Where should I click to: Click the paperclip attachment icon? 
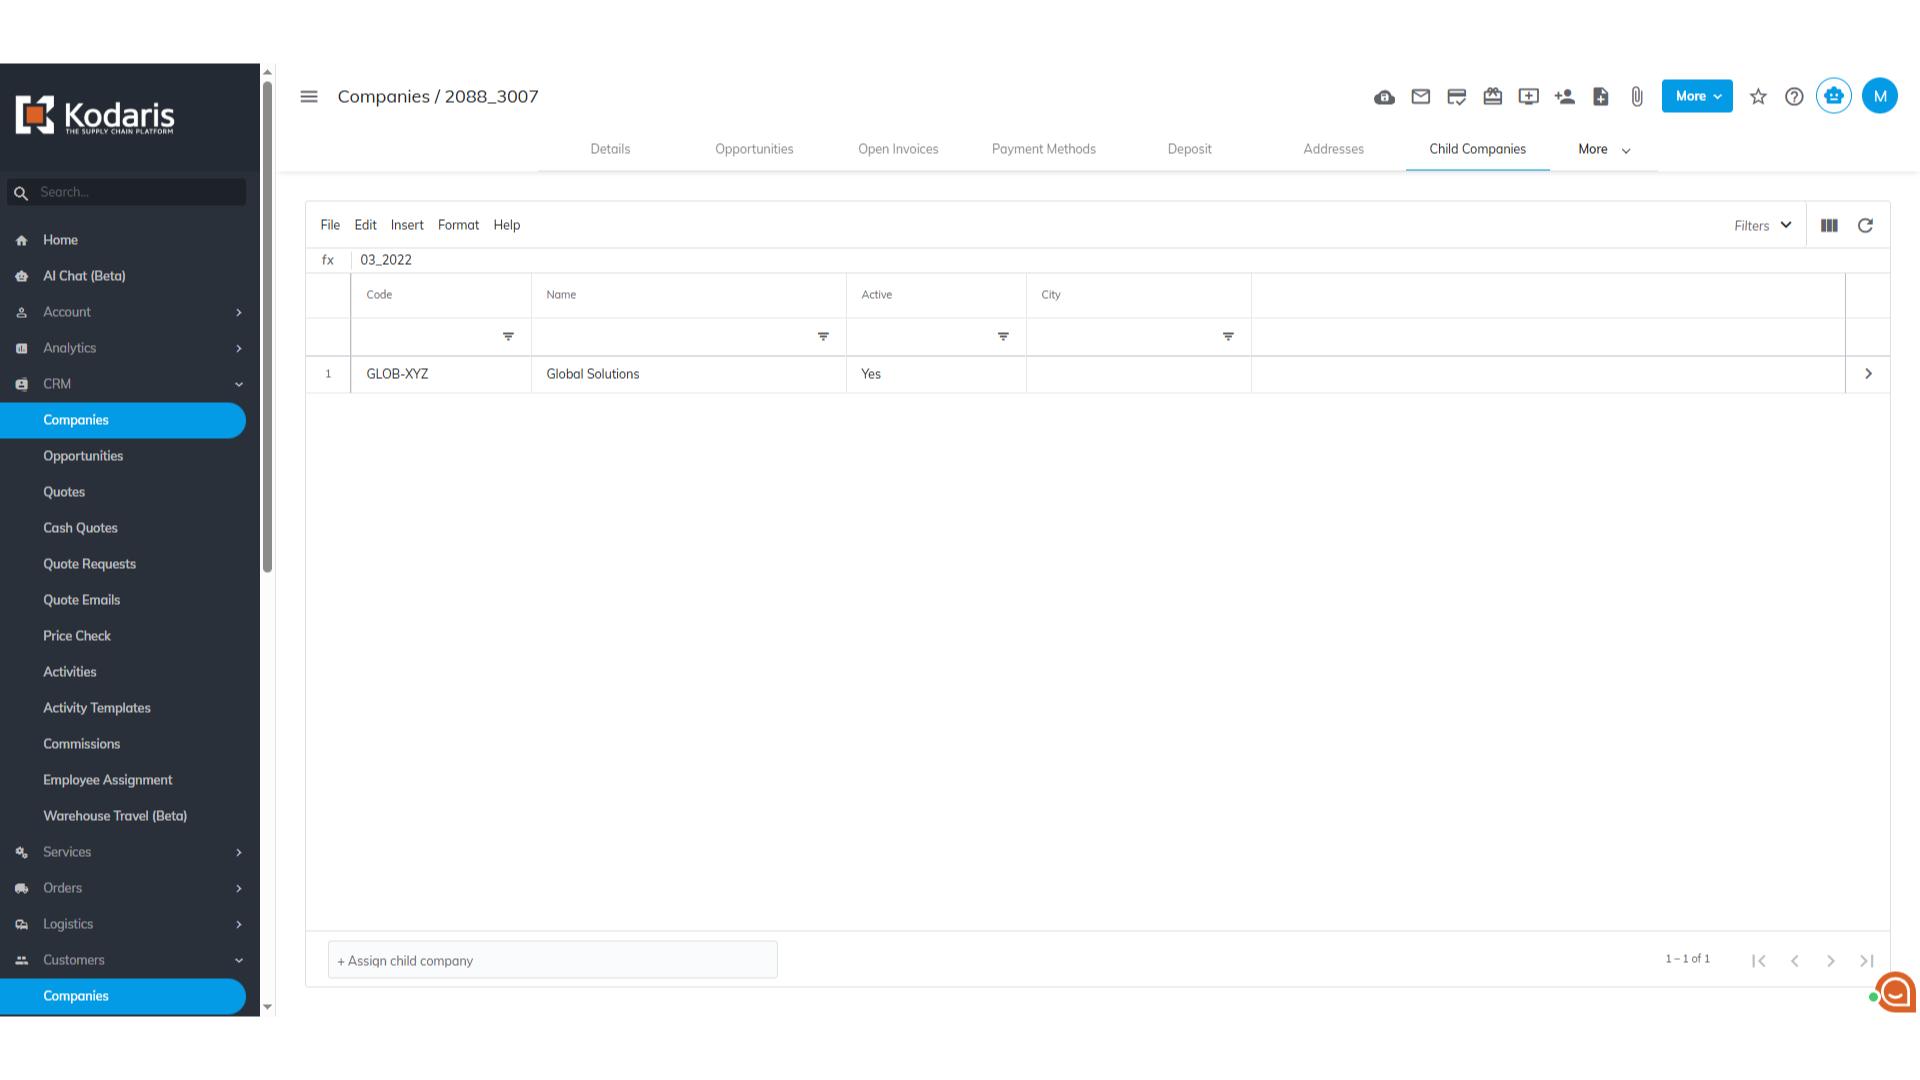coord(1637,97)
